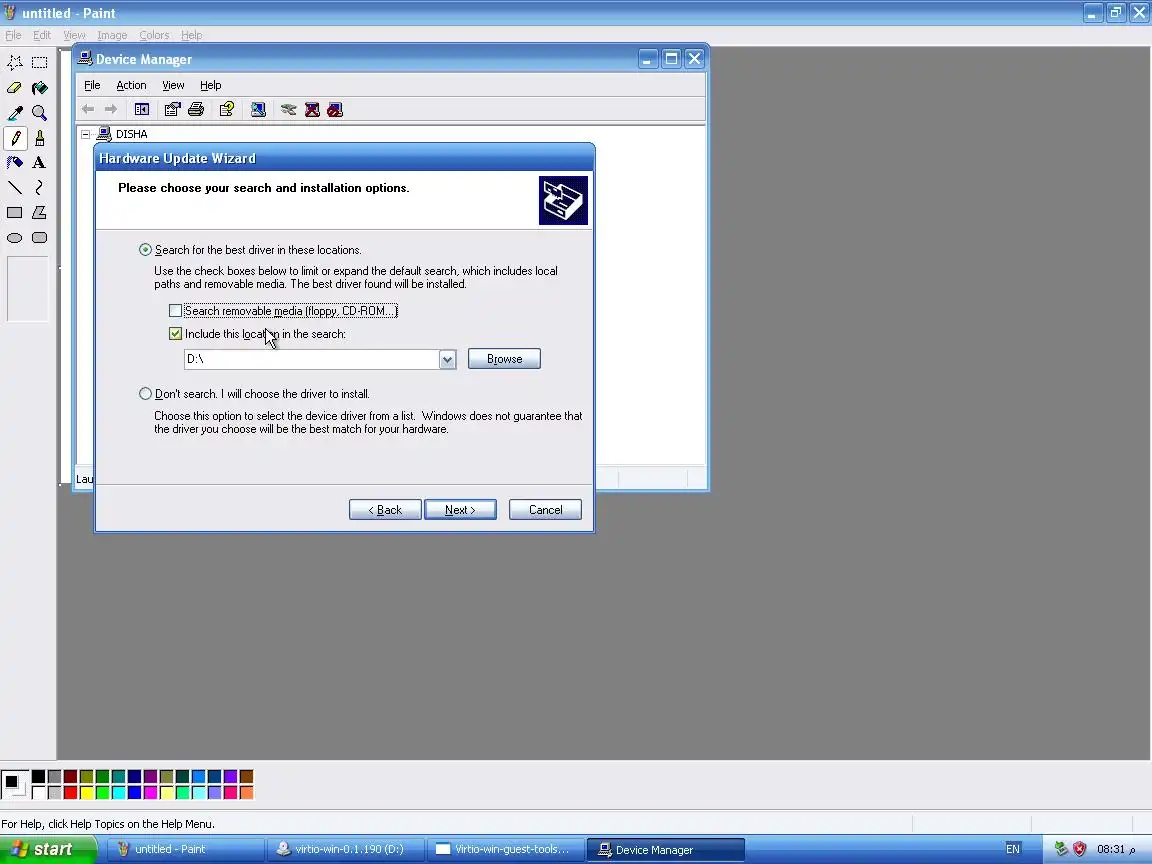The width and height of the screenshot is (1152, 864).
Task: Select the Magnifier tool in Paint
Action: [40, 112]
